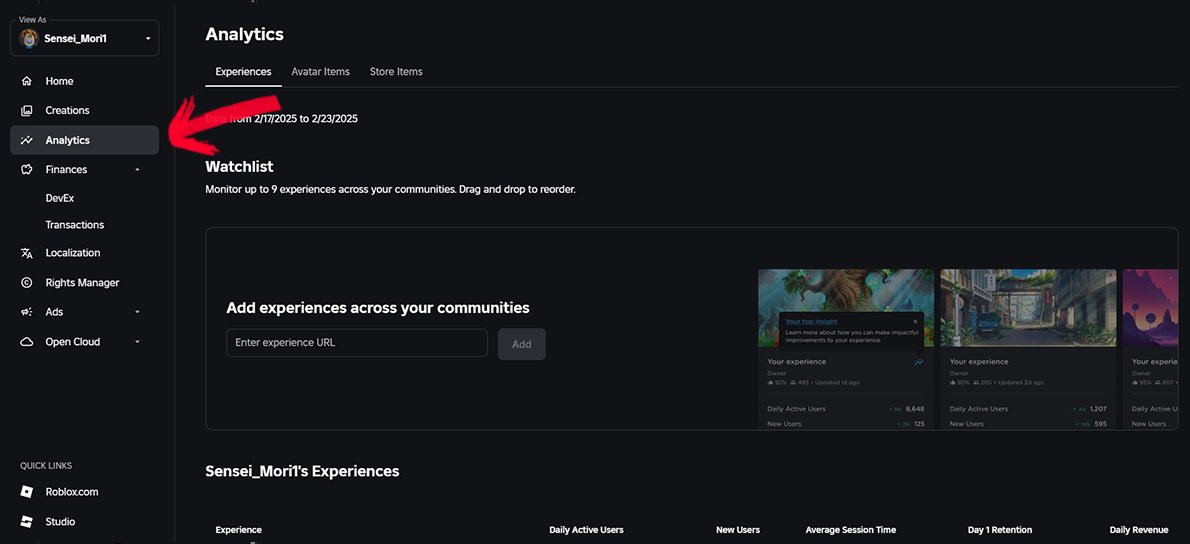This screenshot has height=544, width=1190.
Task: Go to Creations in the sidebar
Action: [x=67, y=111]
